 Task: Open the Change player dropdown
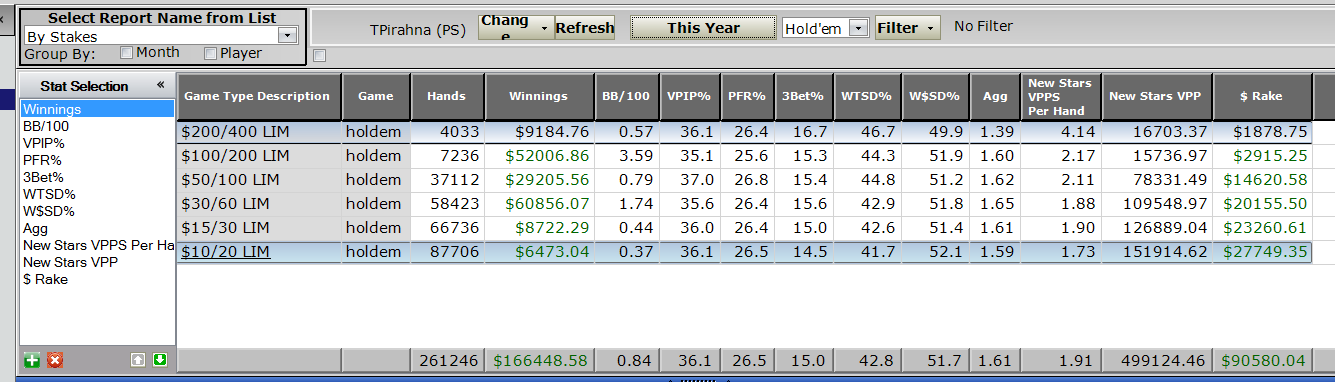point(516,28)
